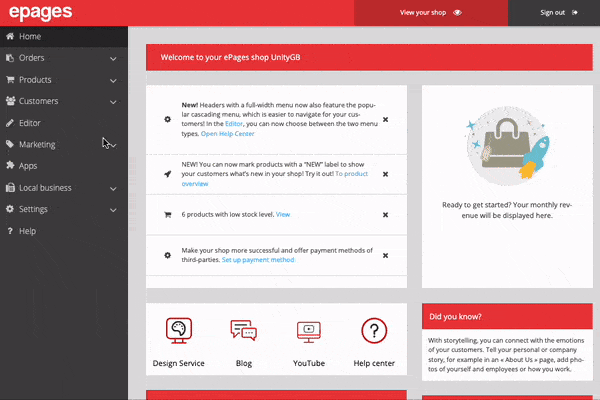Screen dimensions: 600x400
Task: Click the Did you know? heading
Action: pos(455,317)
